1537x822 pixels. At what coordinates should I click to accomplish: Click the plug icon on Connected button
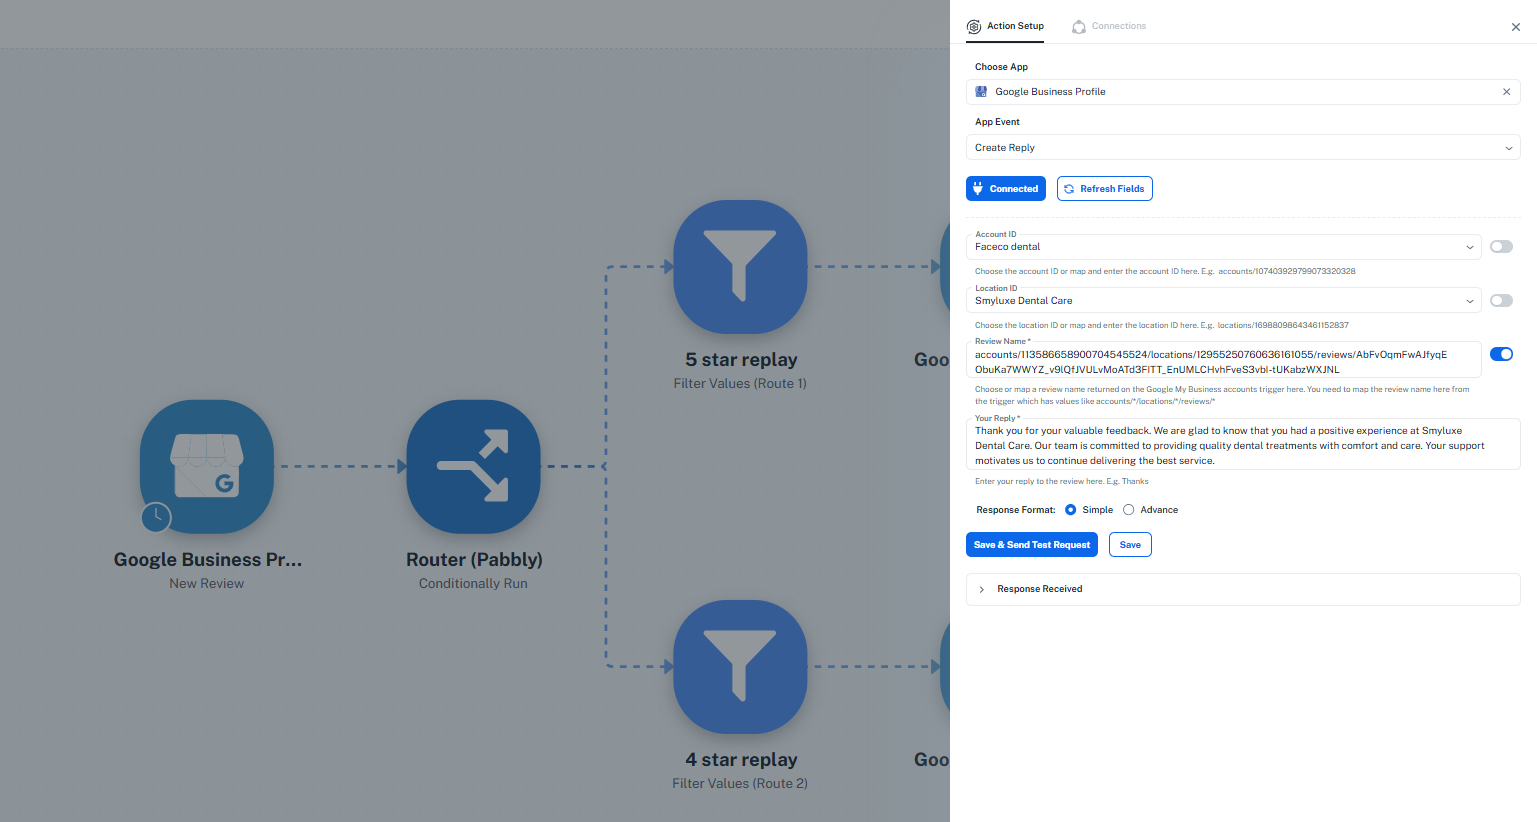tap(978, 188)
